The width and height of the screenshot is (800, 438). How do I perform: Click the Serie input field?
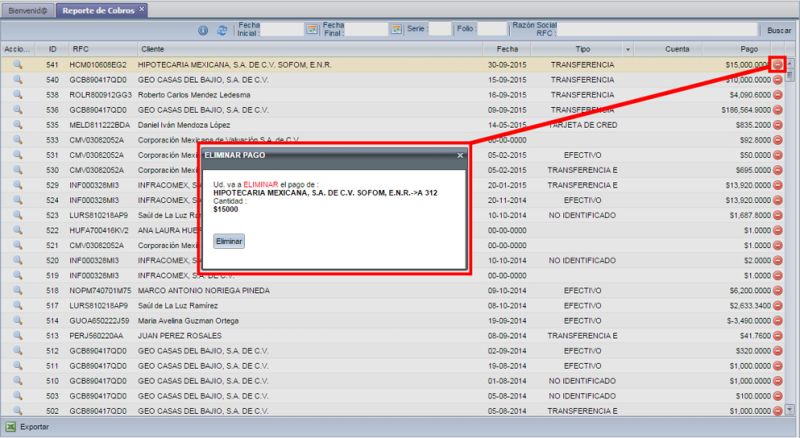click(x=439, y=31)
